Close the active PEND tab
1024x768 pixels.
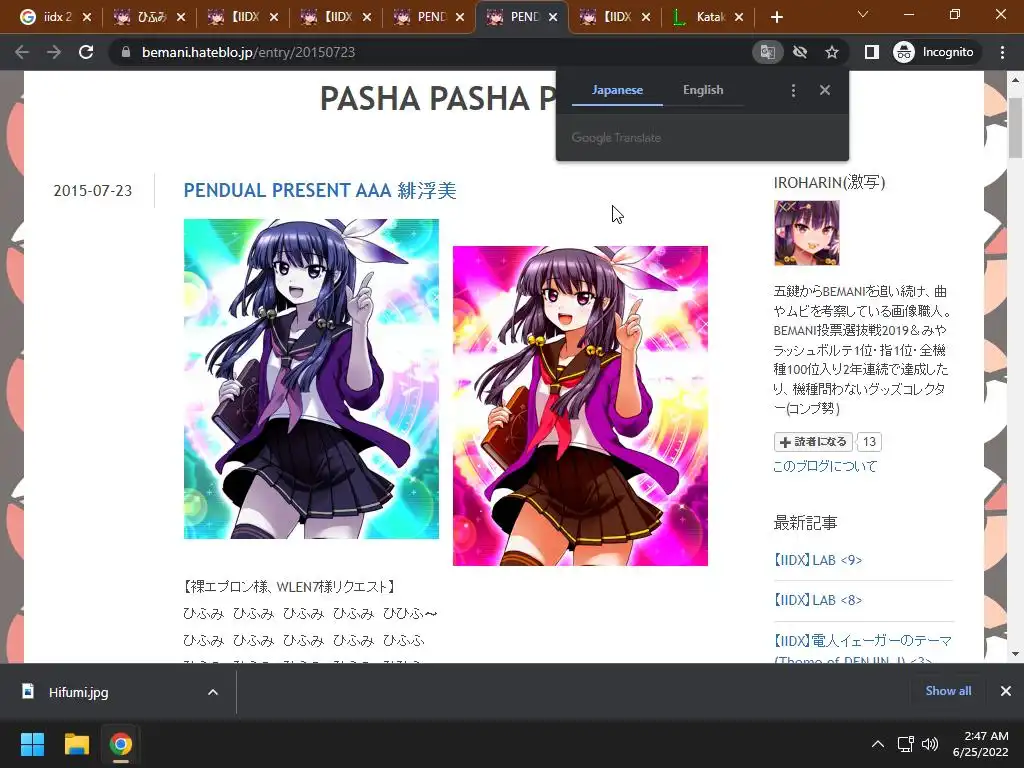click(553, 17)
